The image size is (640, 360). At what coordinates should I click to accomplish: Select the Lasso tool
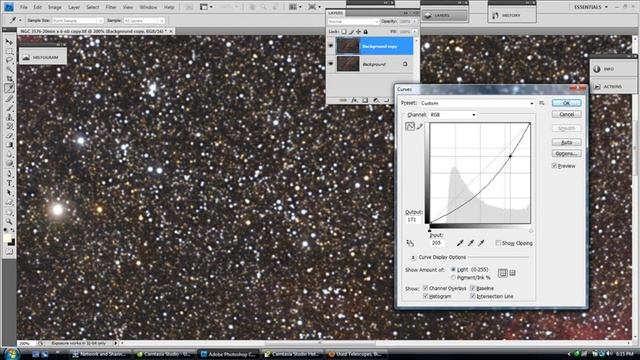pyautogui.click(x=9, y=60)
